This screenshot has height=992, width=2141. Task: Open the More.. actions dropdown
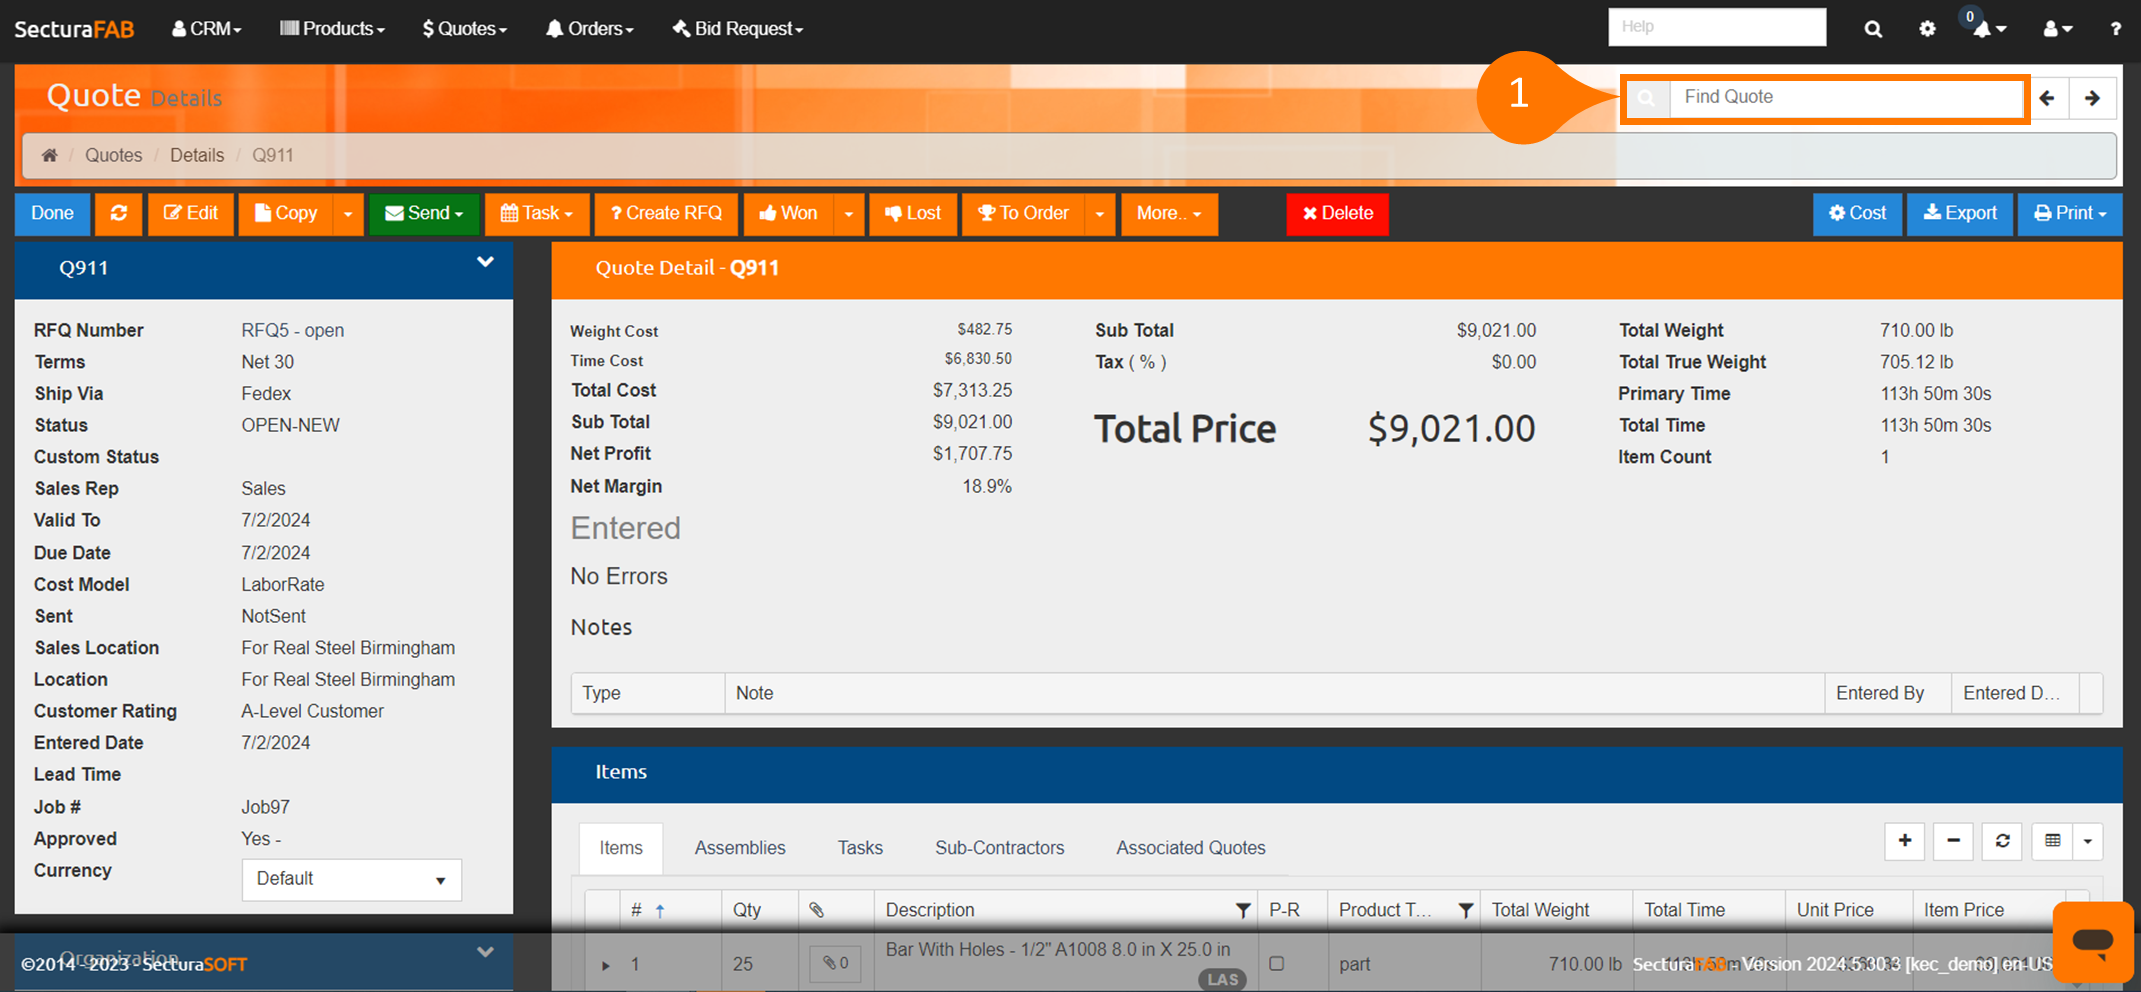tap(1168, 214)
